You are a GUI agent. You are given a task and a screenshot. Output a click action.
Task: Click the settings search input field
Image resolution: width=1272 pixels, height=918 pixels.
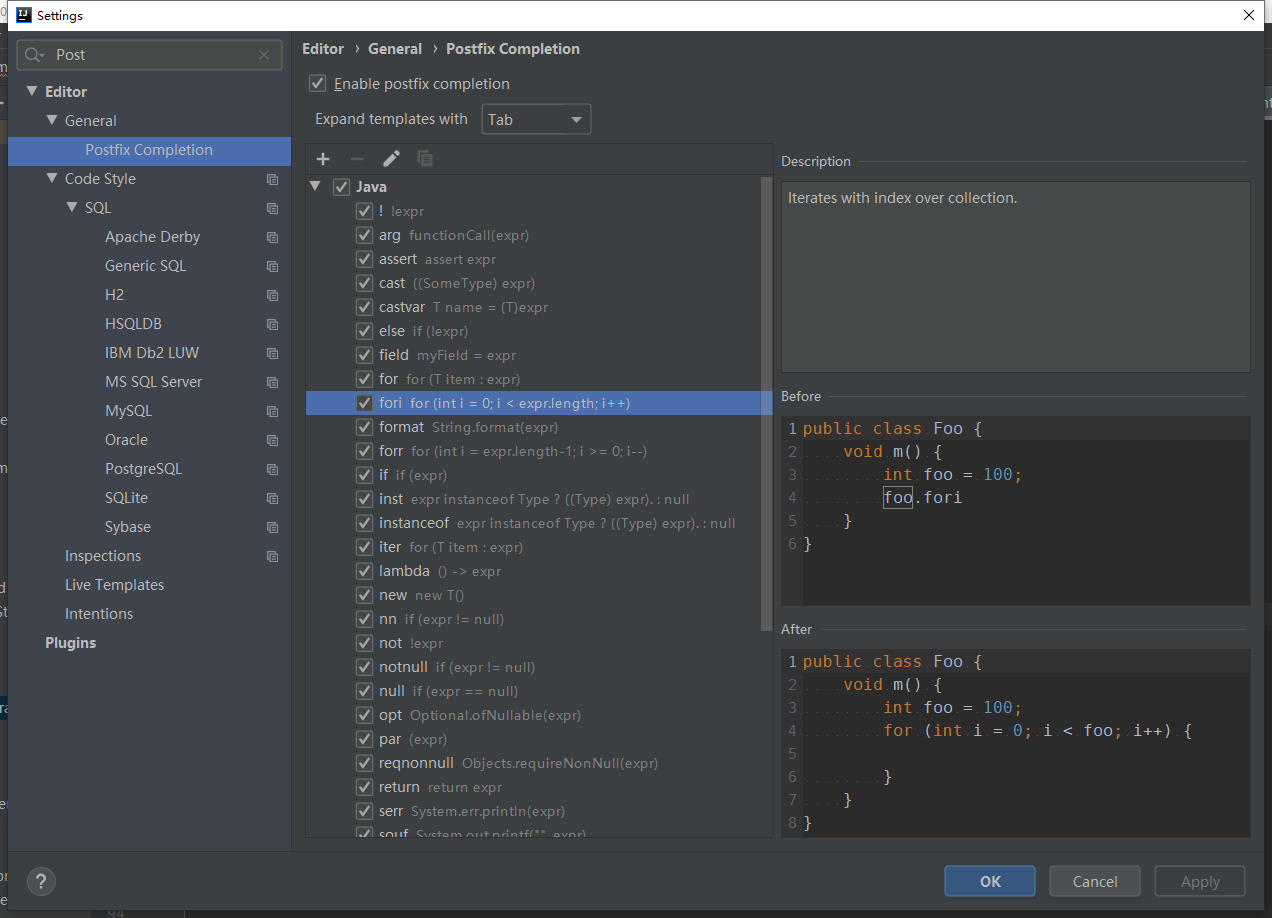[x=150, y=55]
